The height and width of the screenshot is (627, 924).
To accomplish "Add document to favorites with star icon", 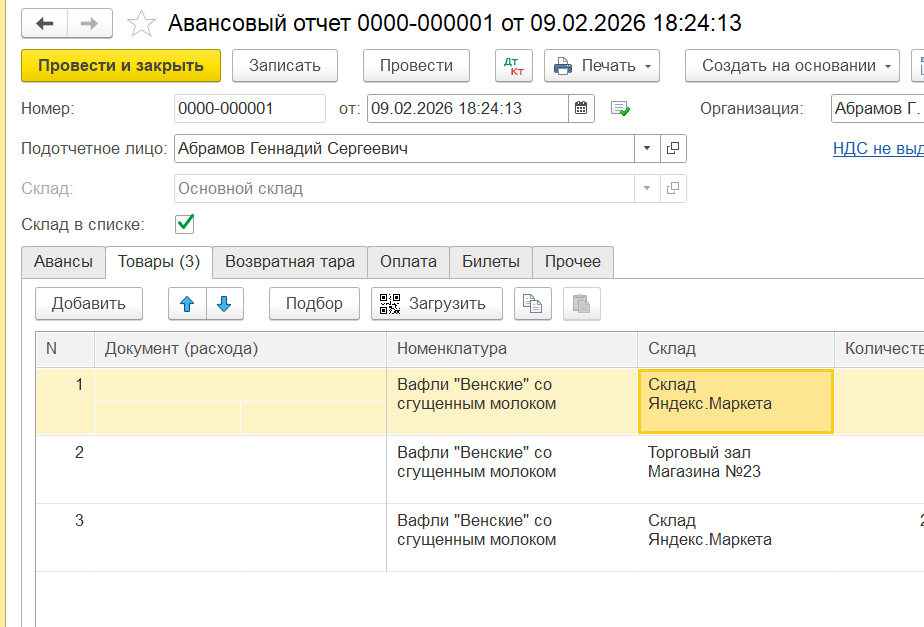I will [x=142, y=23].
